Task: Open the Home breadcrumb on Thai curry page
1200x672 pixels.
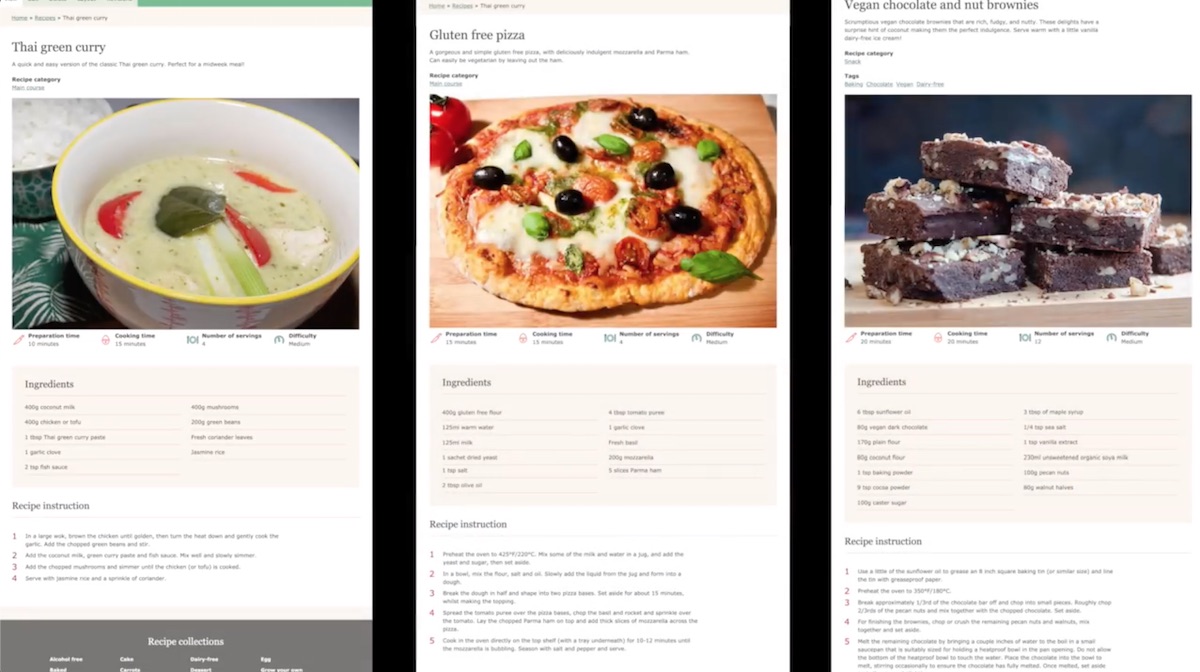Action: [19, 18]
